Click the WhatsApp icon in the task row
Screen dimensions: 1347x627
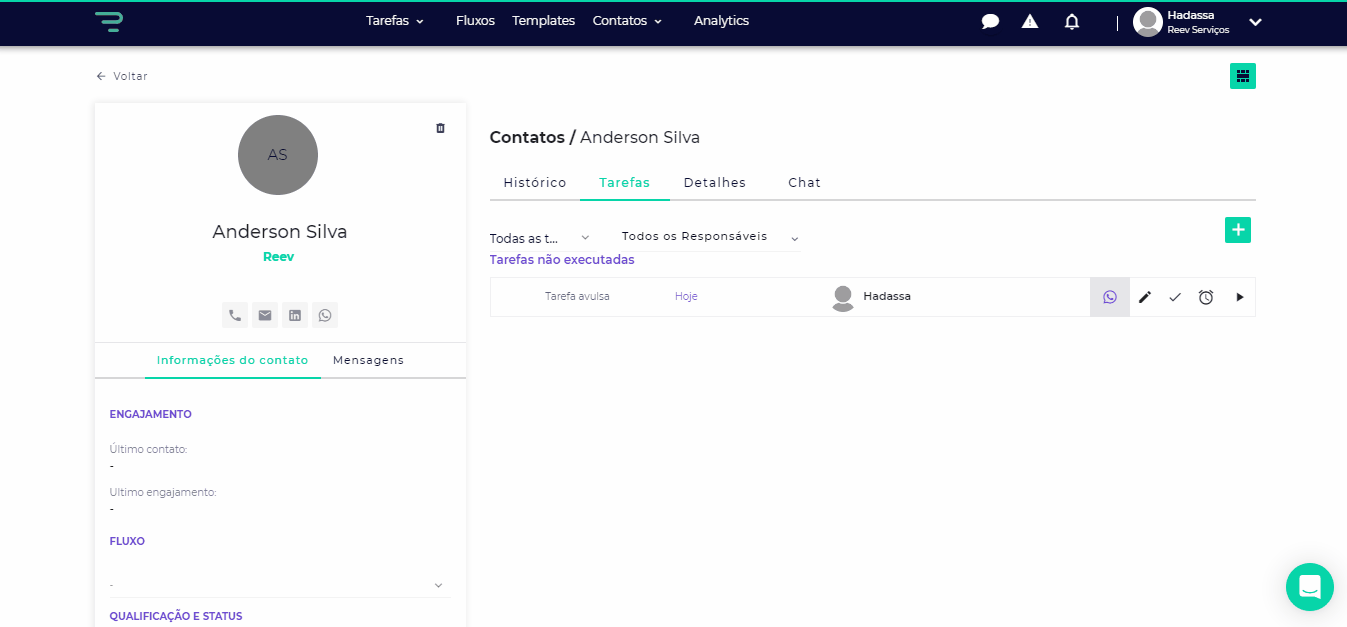(1110, 297)
